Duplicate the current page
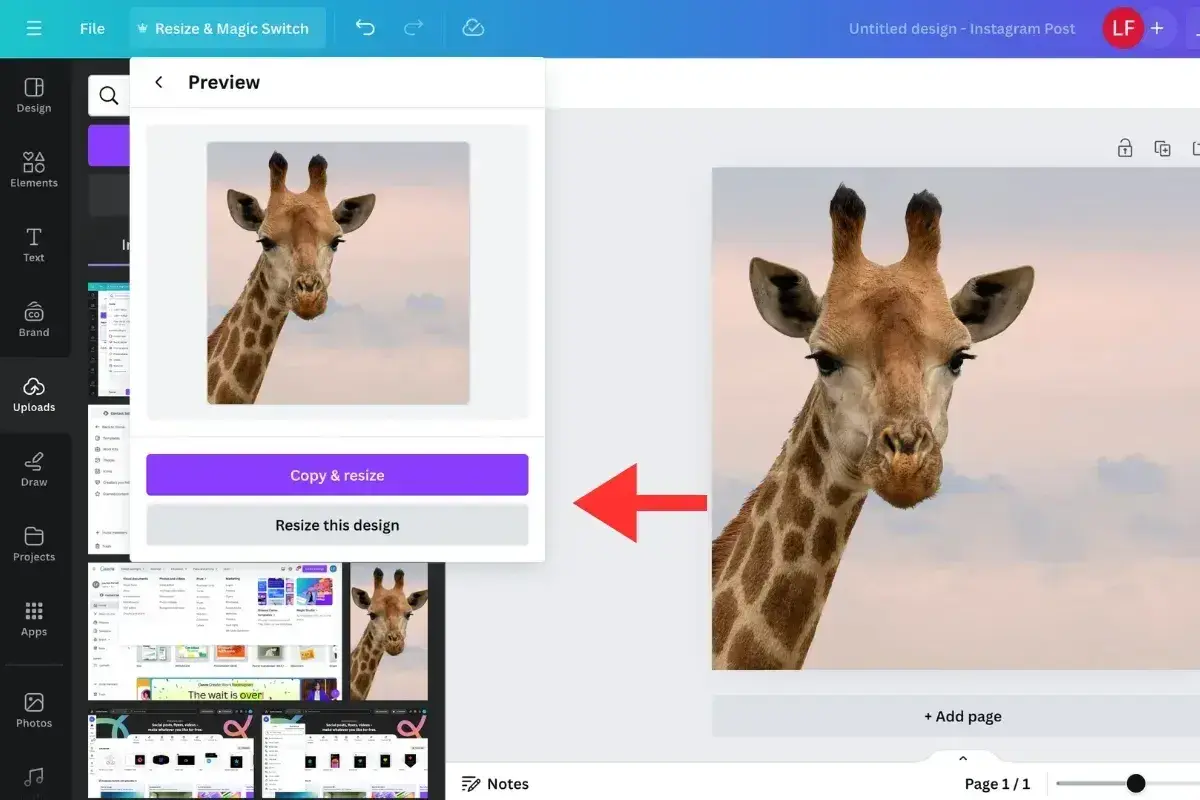1200x800 pixels. 1162,147
